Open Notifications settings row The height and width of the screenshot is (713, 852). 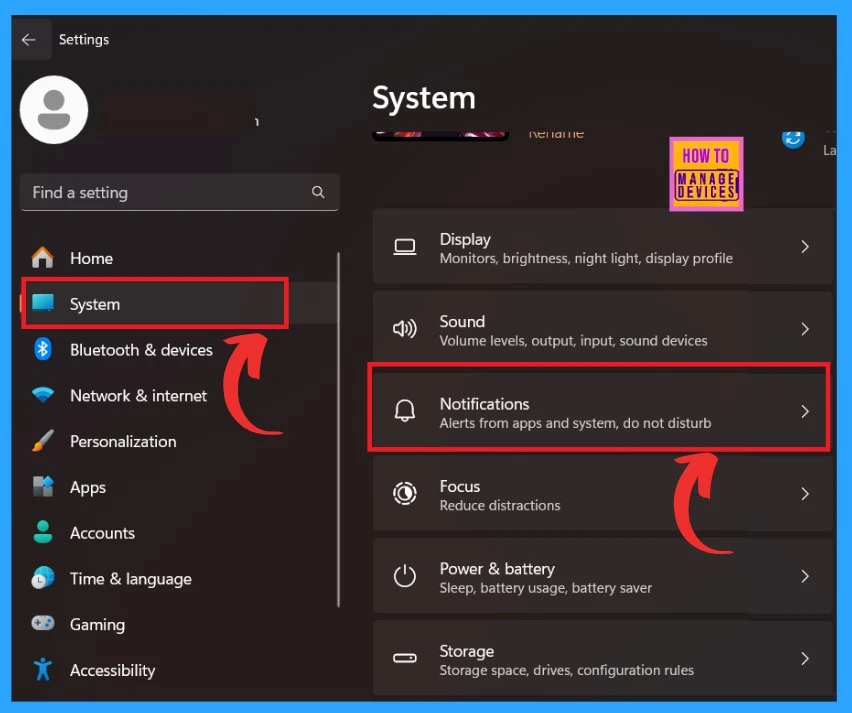click(603, 411)
